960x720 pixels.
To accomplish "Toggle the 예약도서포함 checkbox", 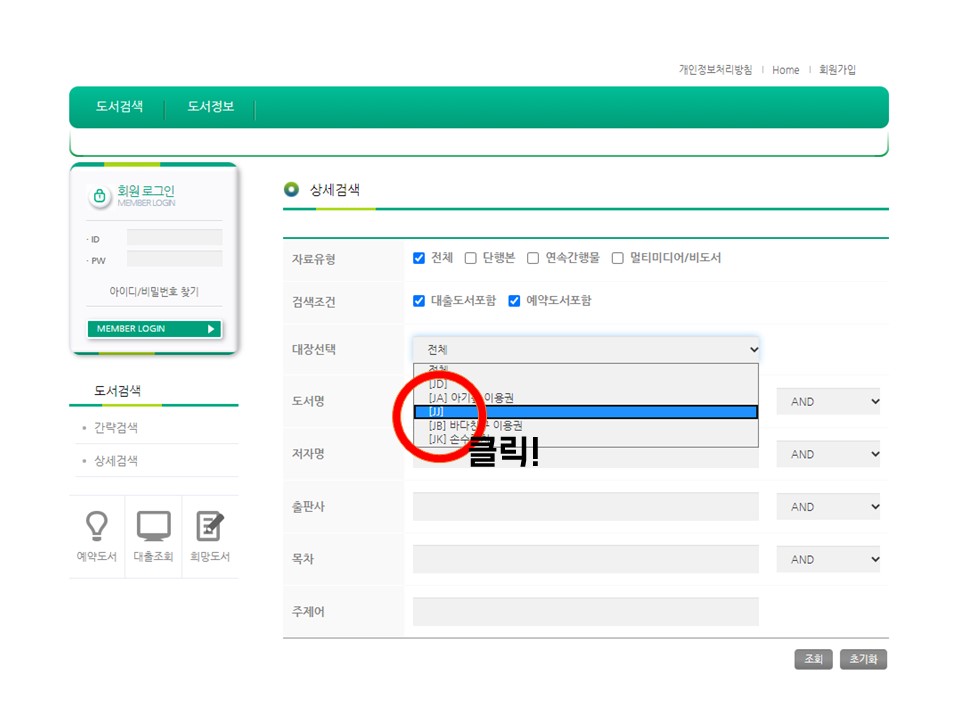I will point(514,301).
